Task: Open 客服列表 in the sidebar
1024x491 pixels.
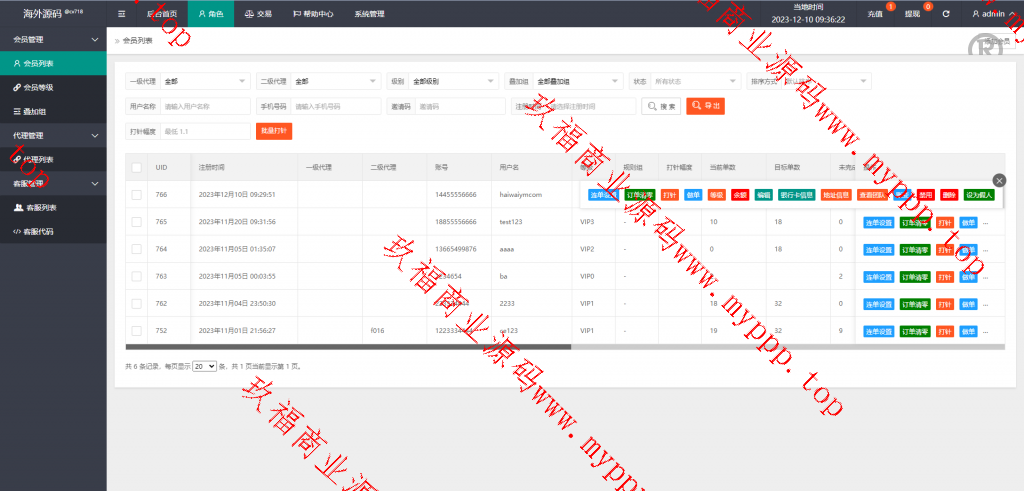Action: click(x=40, y=208)
